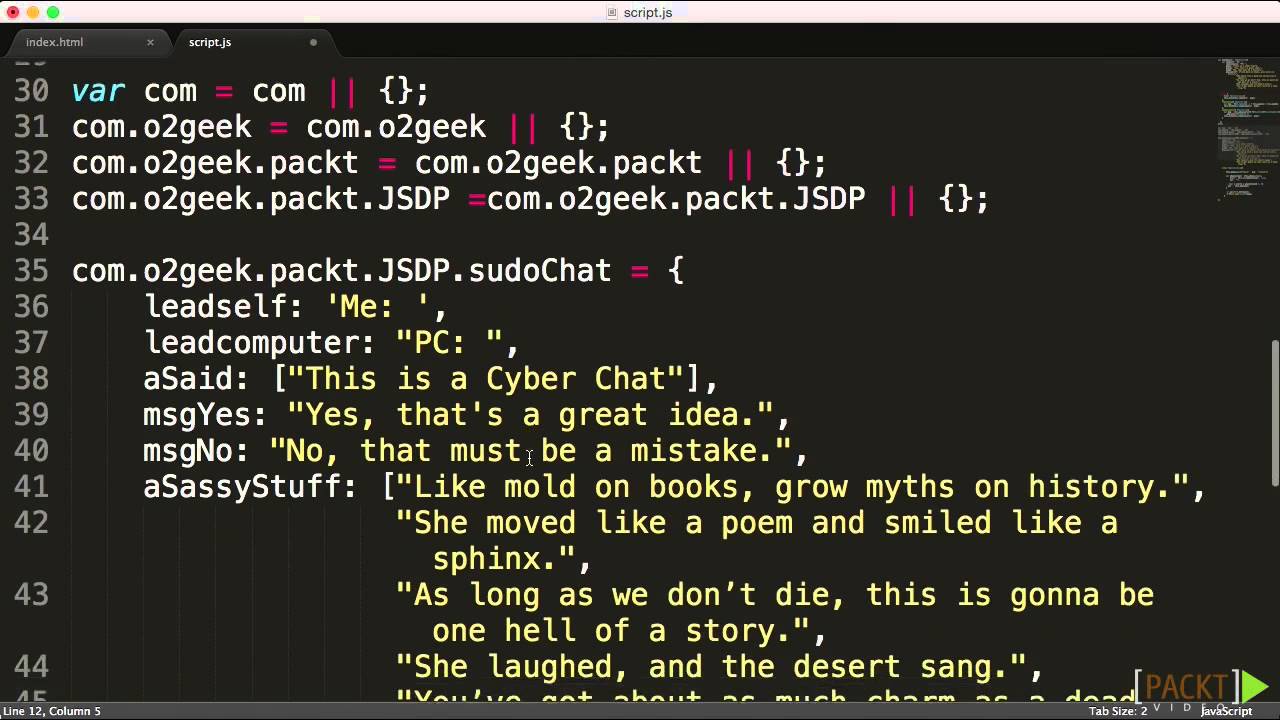Click the "PC: " string value
The height and width of the screenshot is (720, 1280).
click(450, 343)
